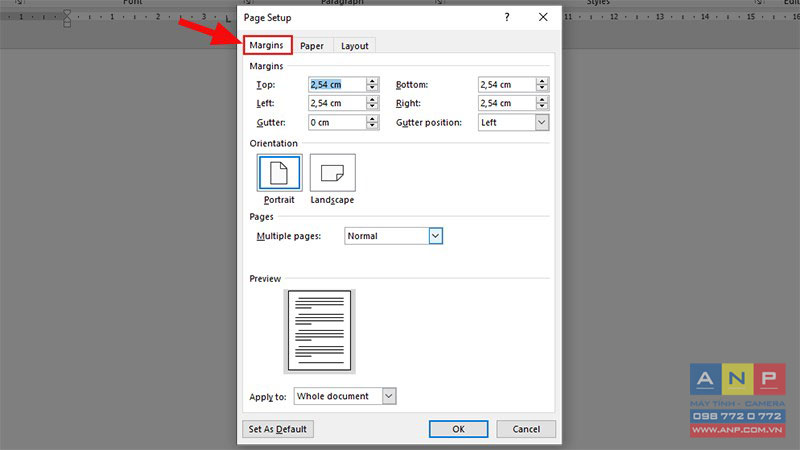Decrease the Bottom margin with down arrow

542,89
